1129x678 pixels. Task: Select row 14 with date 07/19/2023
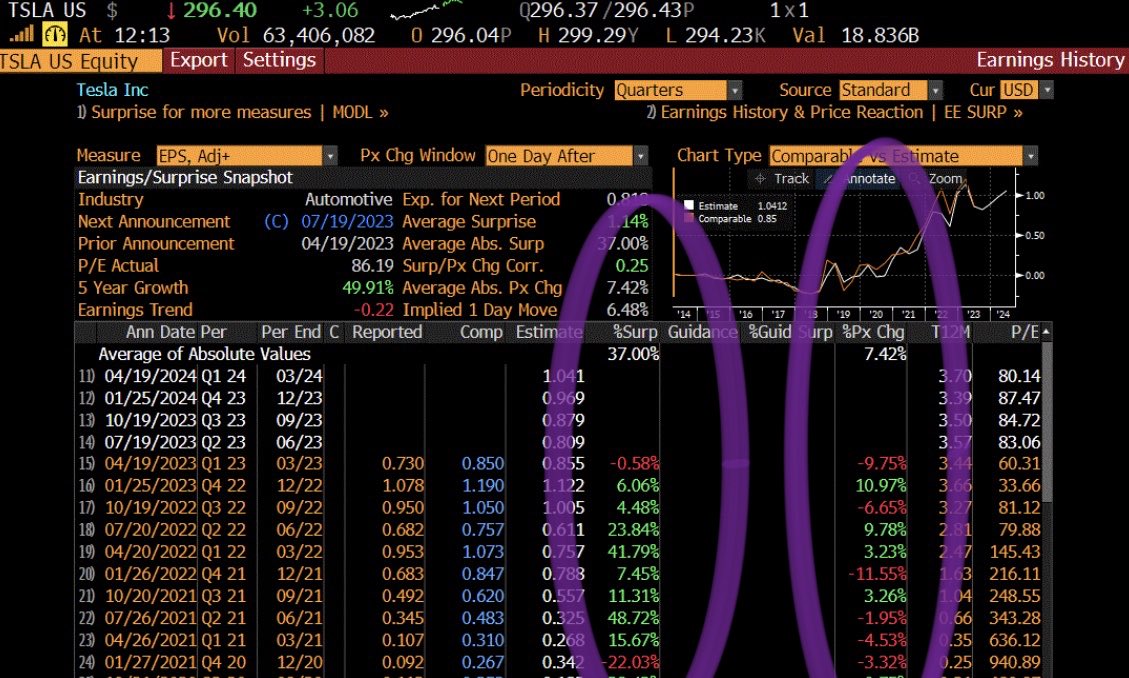(560, 442)
